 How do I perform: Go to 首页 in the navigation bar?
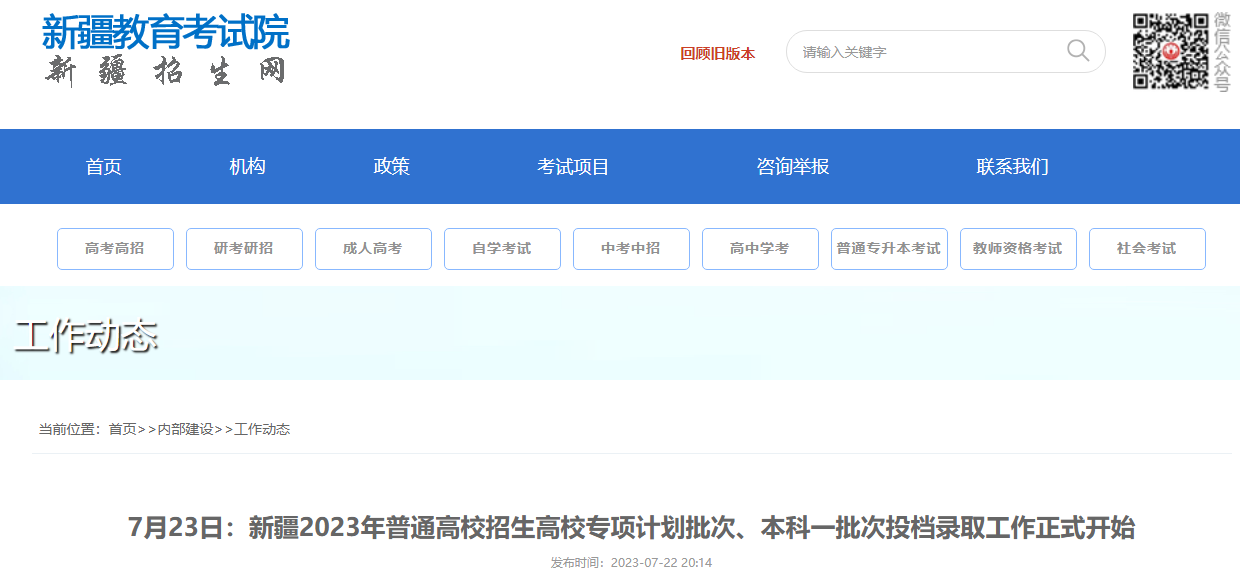tap(104, 167)
